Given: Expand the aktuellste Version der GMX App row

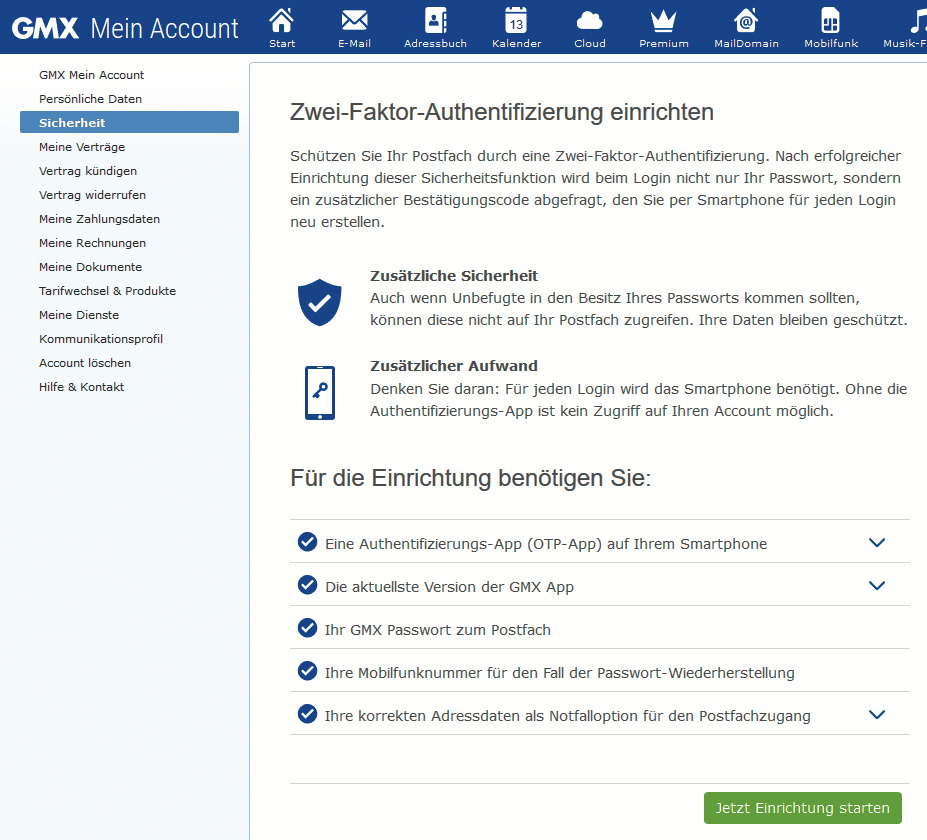Looking at the screenshot, I should [877, 586].
